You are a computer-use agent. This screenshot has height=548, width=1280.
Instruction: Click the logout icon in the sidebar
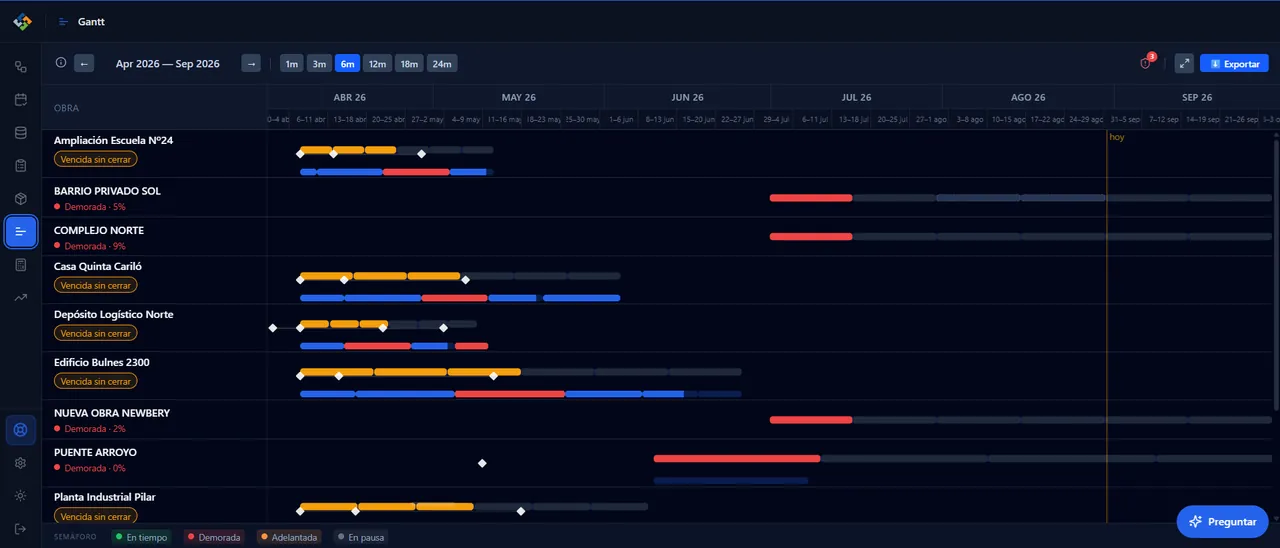click(x=21, y=528)
